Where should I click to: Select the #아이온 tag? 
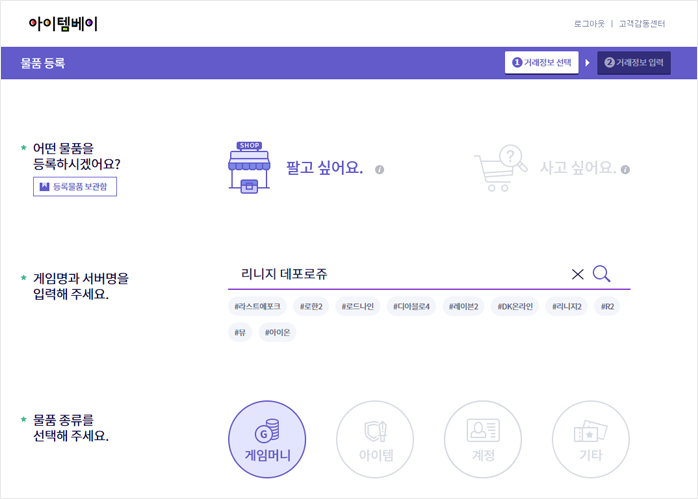(x=277, y=332)
